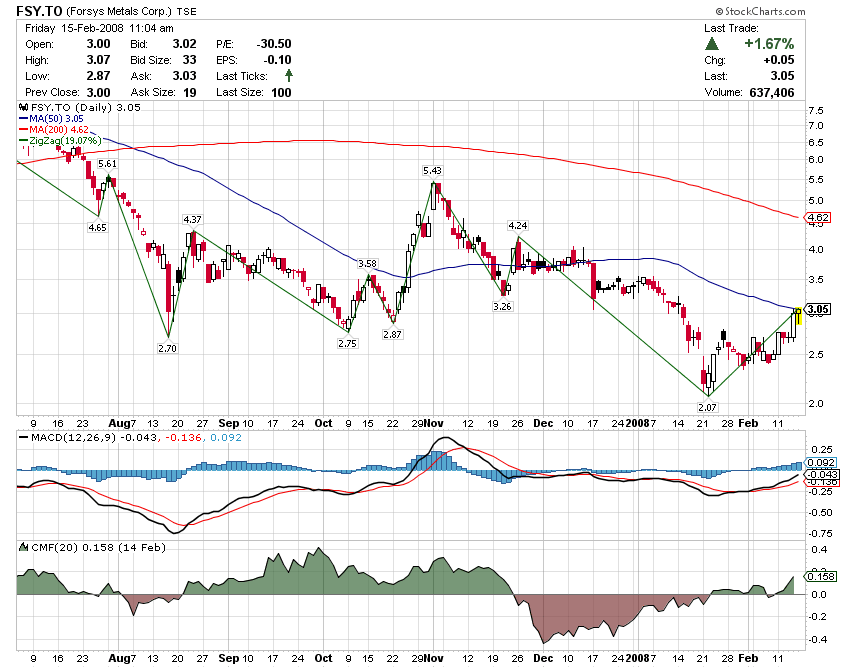Click the green ZigZag legend line marker

(x=25, y=141)
